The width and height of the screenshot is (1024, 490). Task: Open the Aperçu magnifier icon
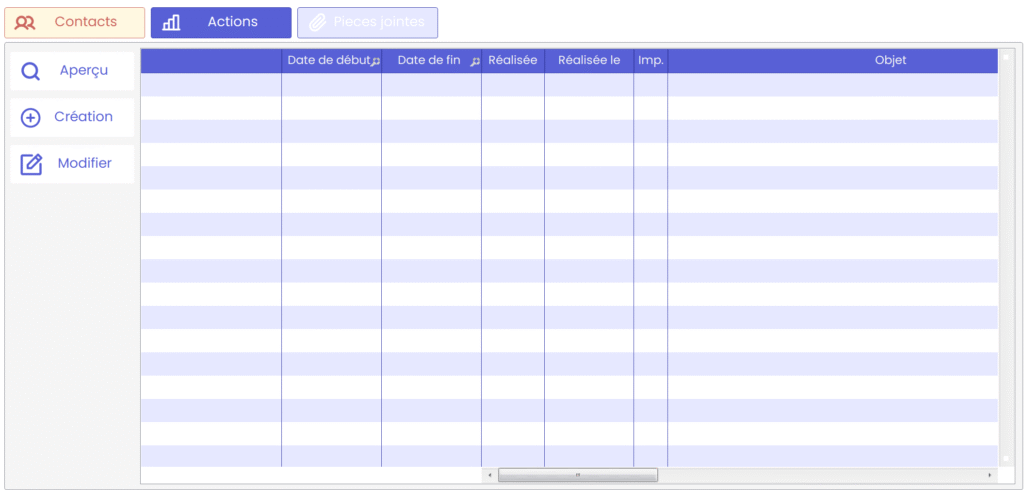[31, 71]
